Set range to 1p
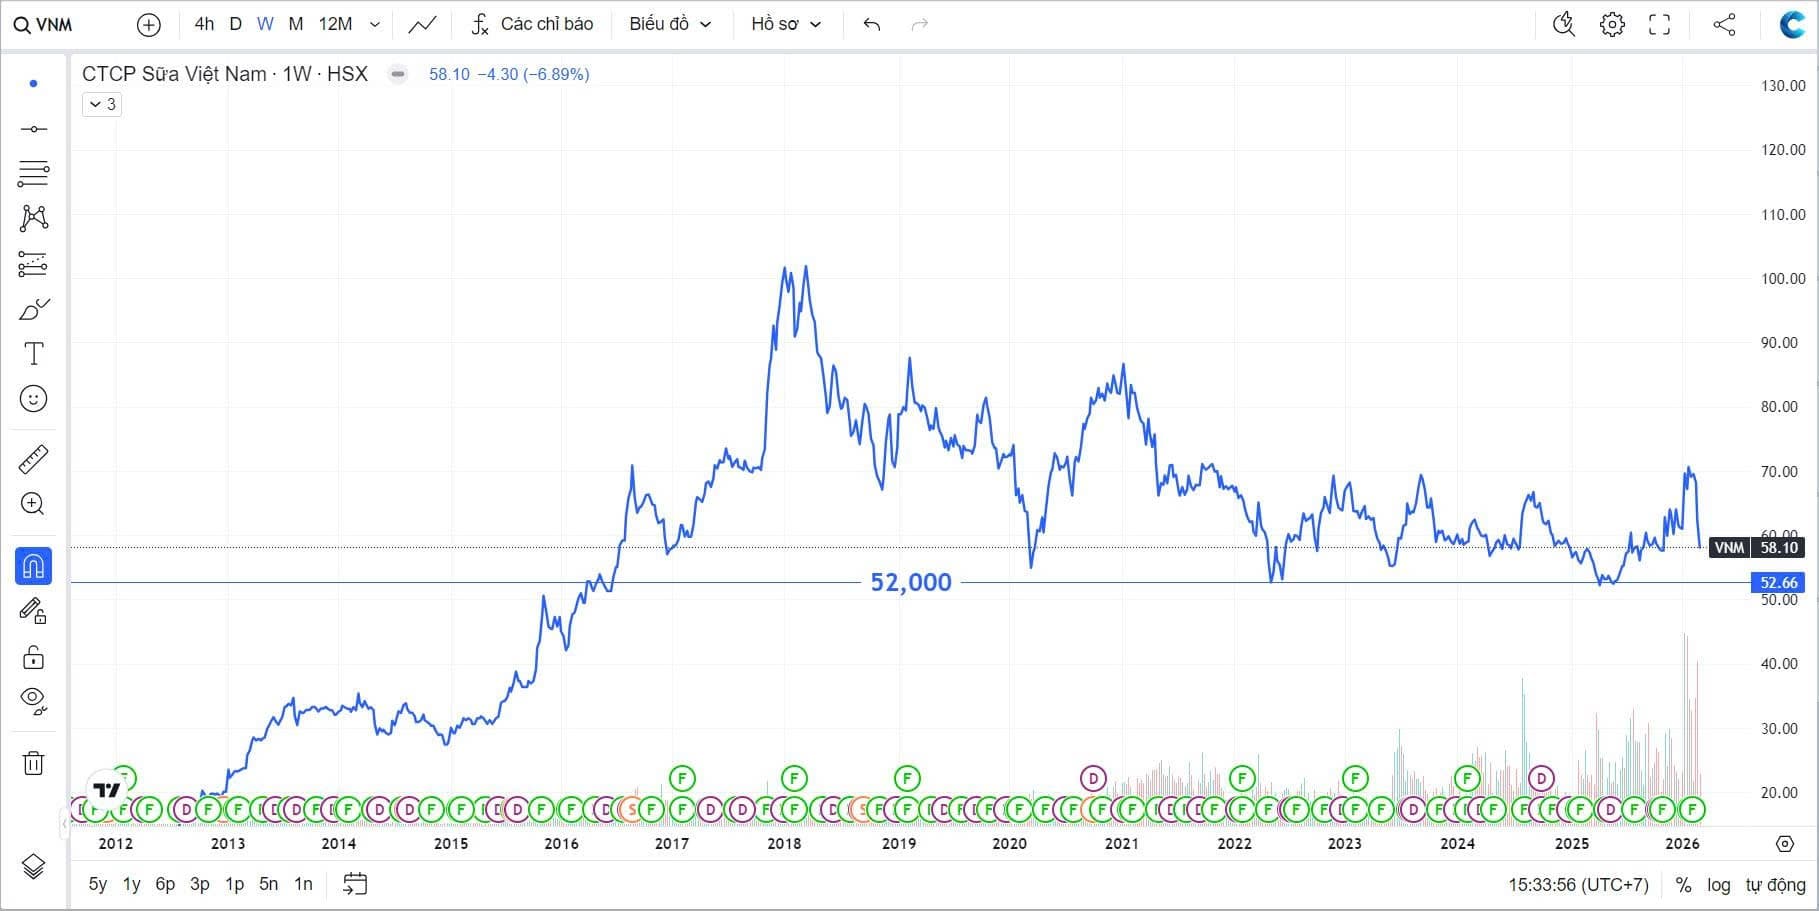This screenshot has height=911, width=1819. [x=234, y=884]
